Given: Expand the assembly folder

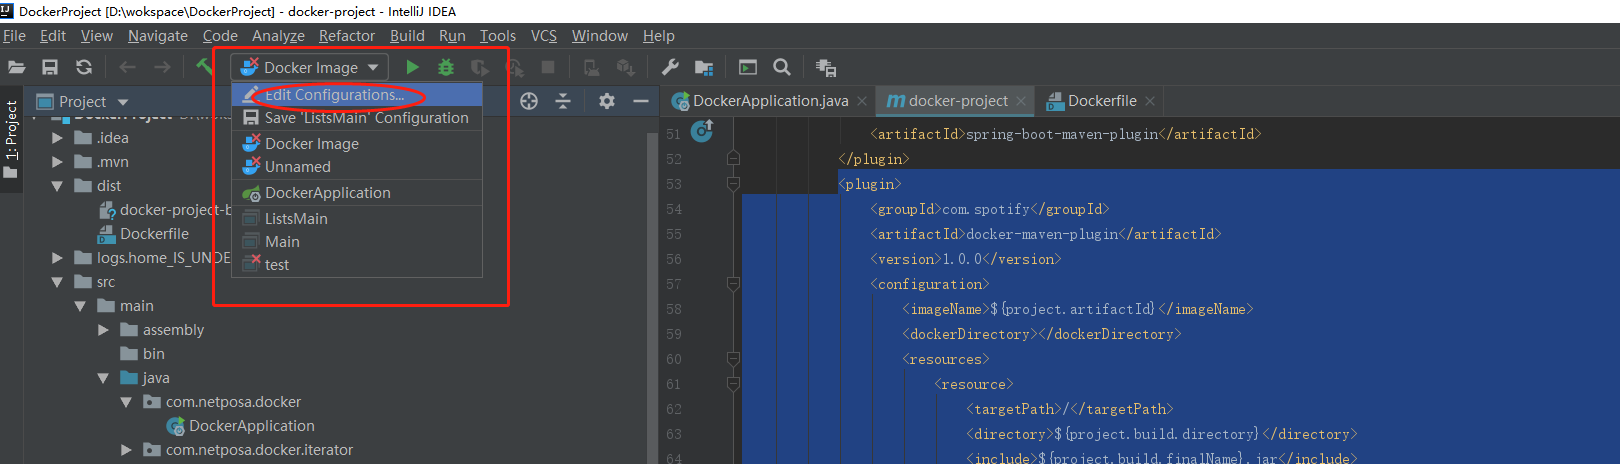Looking at the screenshot, I should point(103,330).
